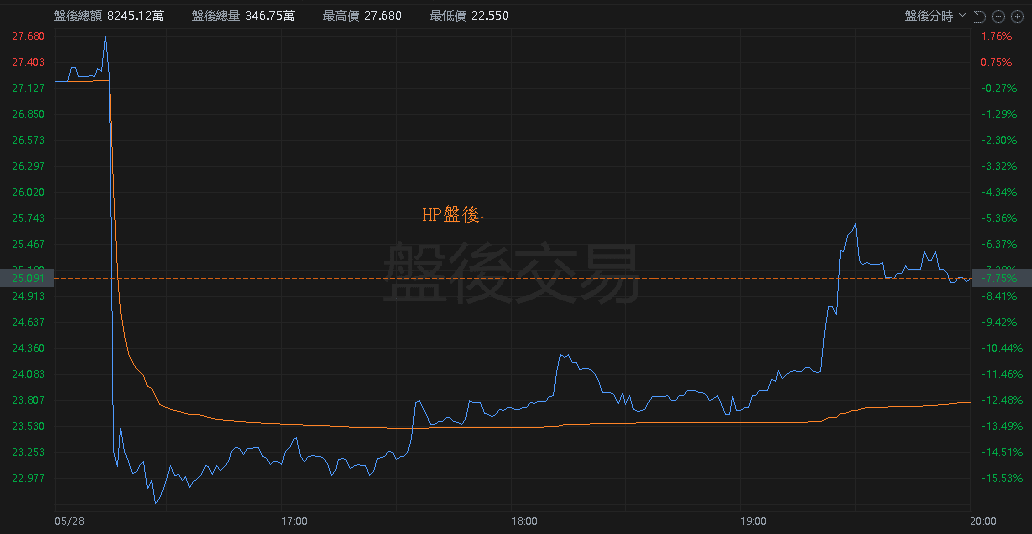Click the -12.48% percent axis label
Image resolution: width=1032 pixels, height=534 pixels.
[1000, 400]
